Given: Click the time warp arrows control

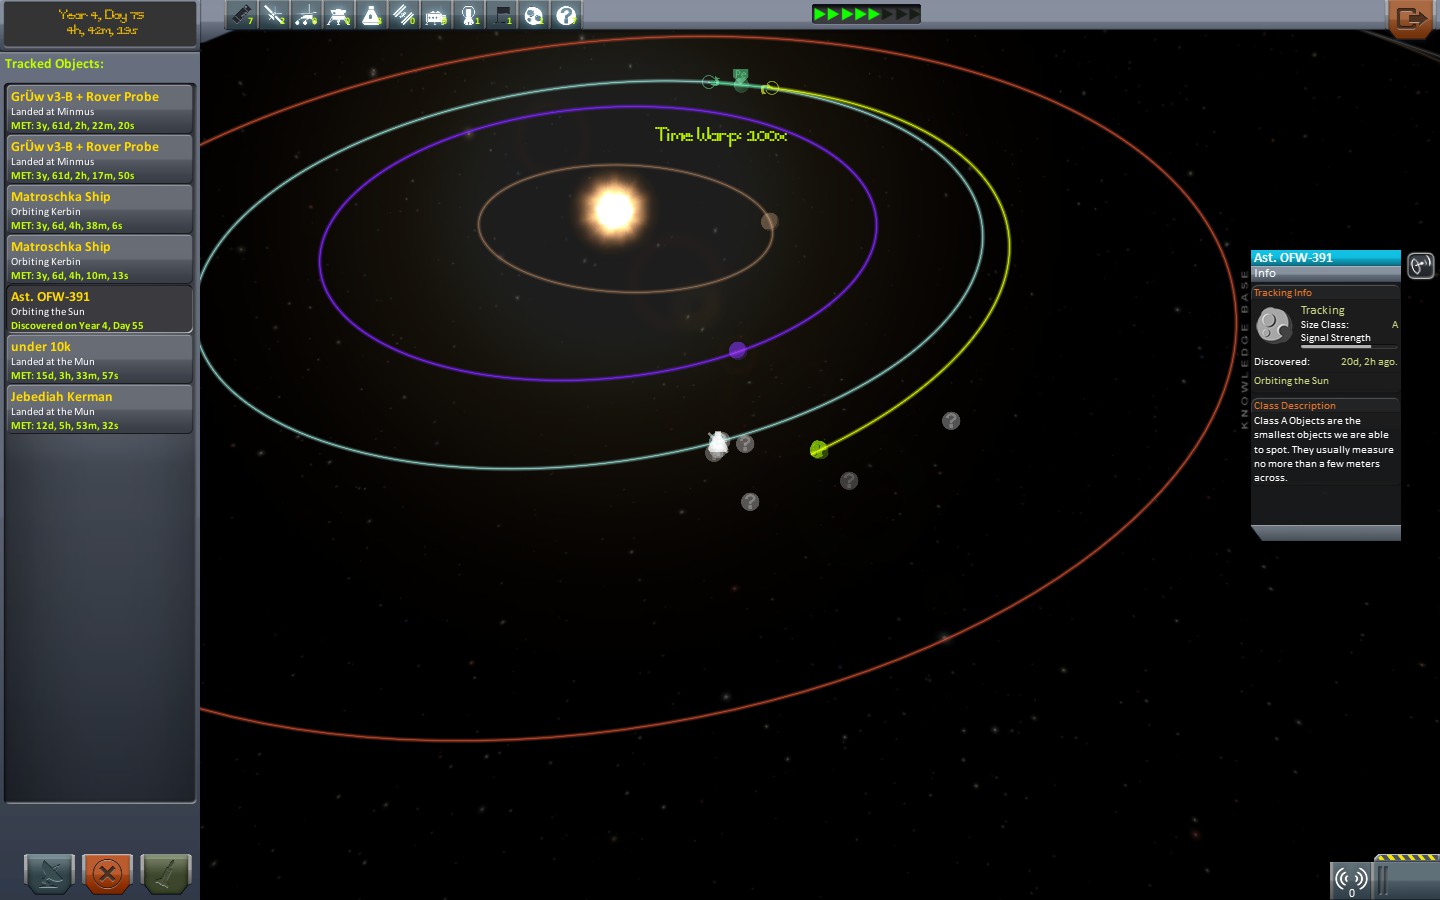Looking at the screenshot, I should click(865, 14).
